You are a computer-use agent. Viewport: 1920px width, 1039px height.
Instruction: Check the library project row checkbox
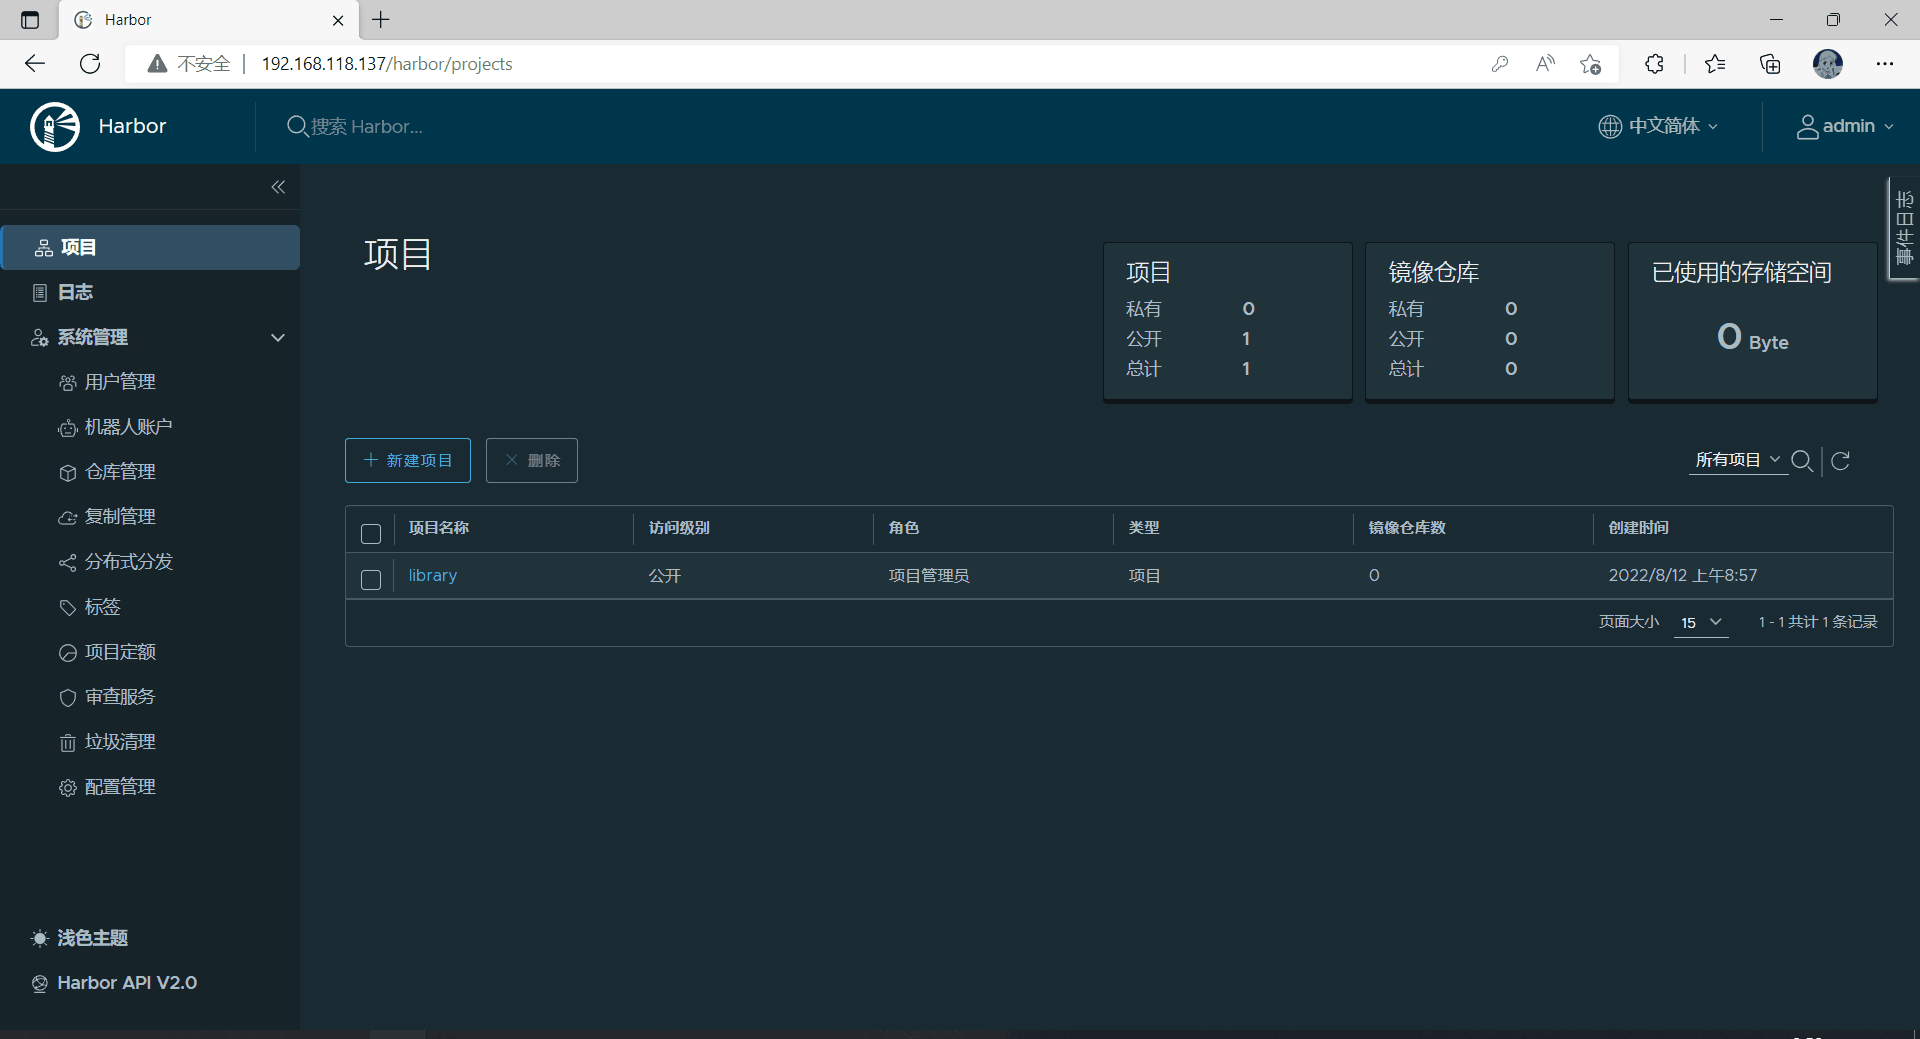(371, 580)
